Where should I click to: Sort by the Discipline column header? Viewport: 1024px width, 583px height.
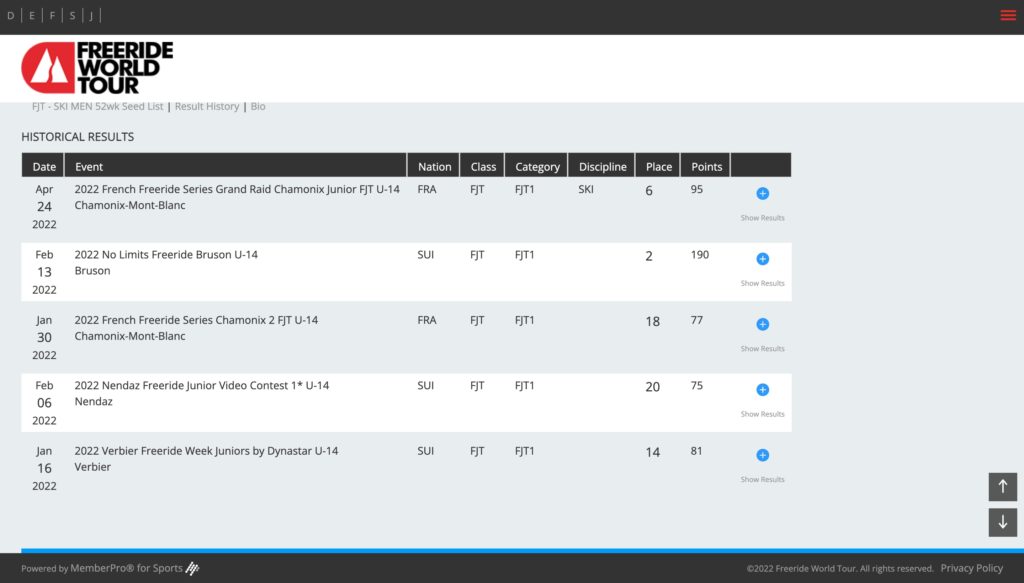click(x=602, y=166)
